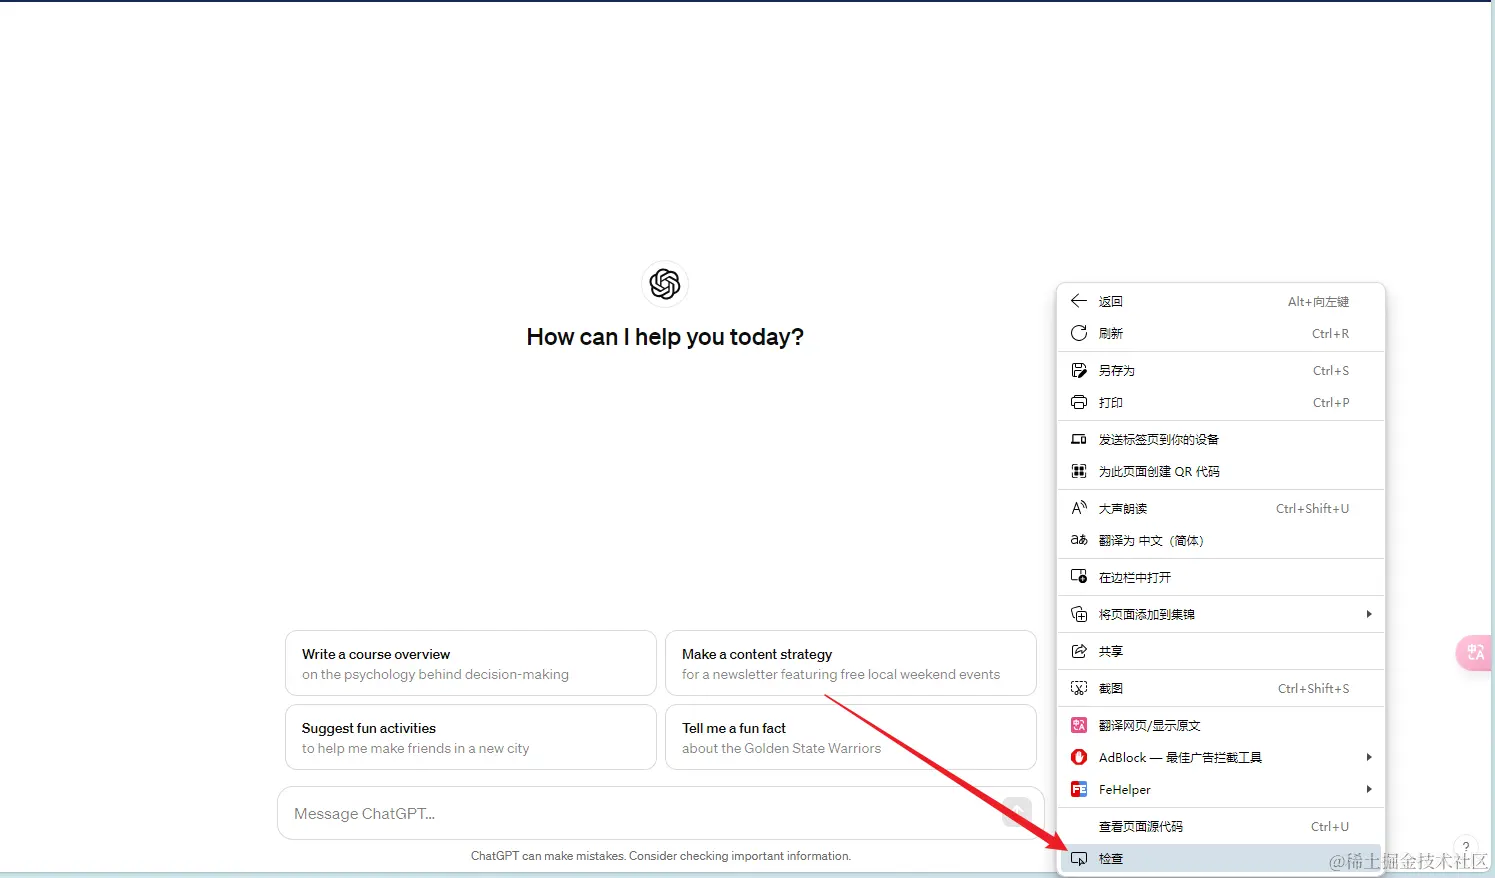Click the red AdBlock icon
Image resolution: width=1495 pixels, height=878 pixels.
point(1079,757)
